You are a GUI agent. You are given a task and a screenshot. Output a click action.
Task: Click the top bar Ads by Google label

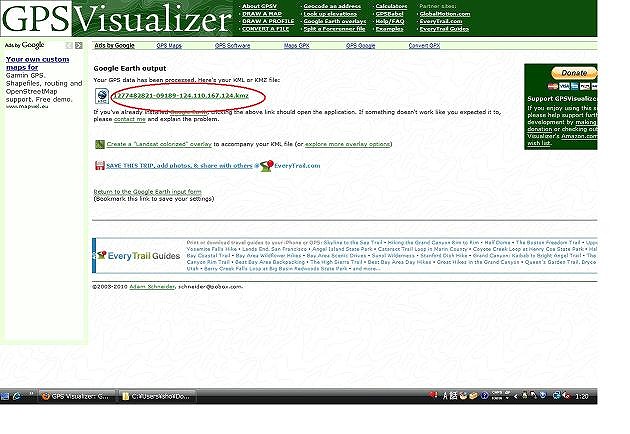click(115, 45)
